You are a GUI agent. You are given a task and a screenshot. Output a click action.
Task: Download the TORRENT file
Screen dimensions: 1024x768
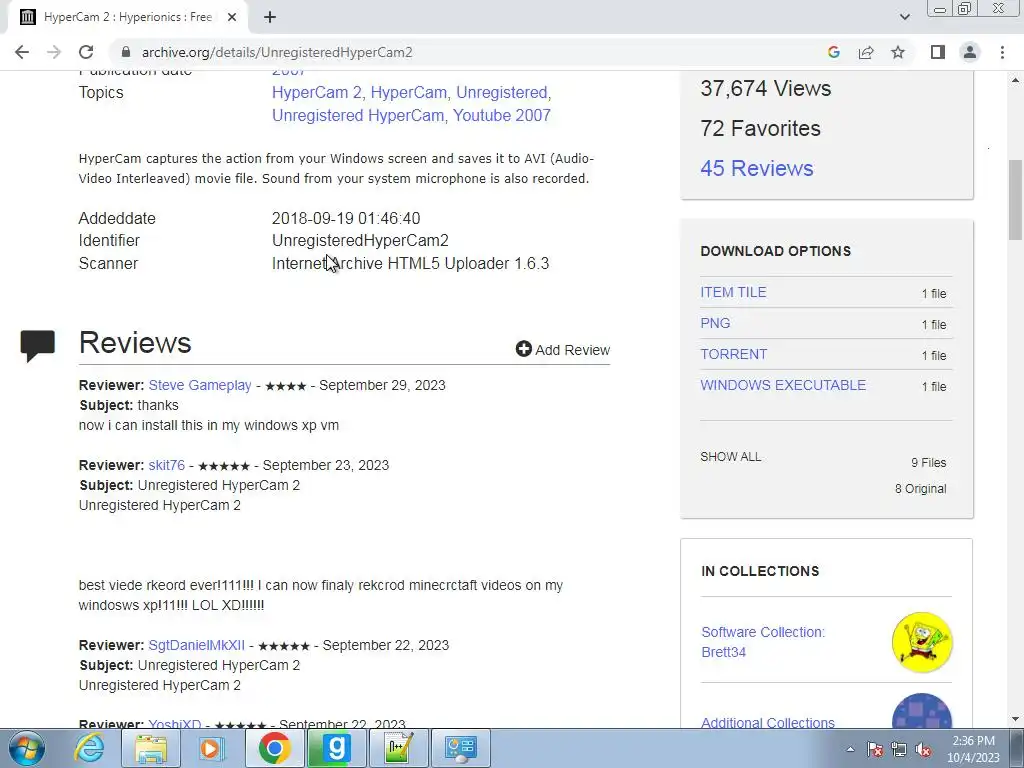733,354
